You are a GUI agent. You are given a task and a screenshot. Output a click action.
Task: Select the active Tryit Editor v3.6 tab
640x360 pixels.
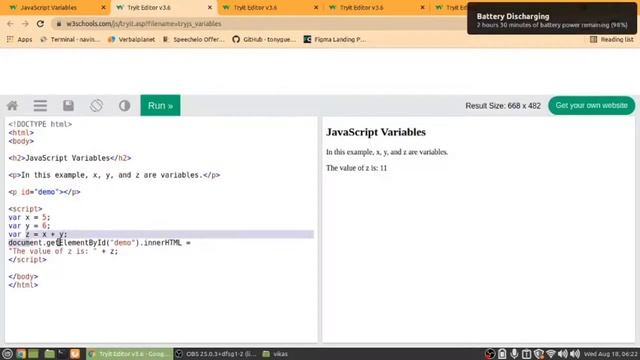(x=163, y=7)
